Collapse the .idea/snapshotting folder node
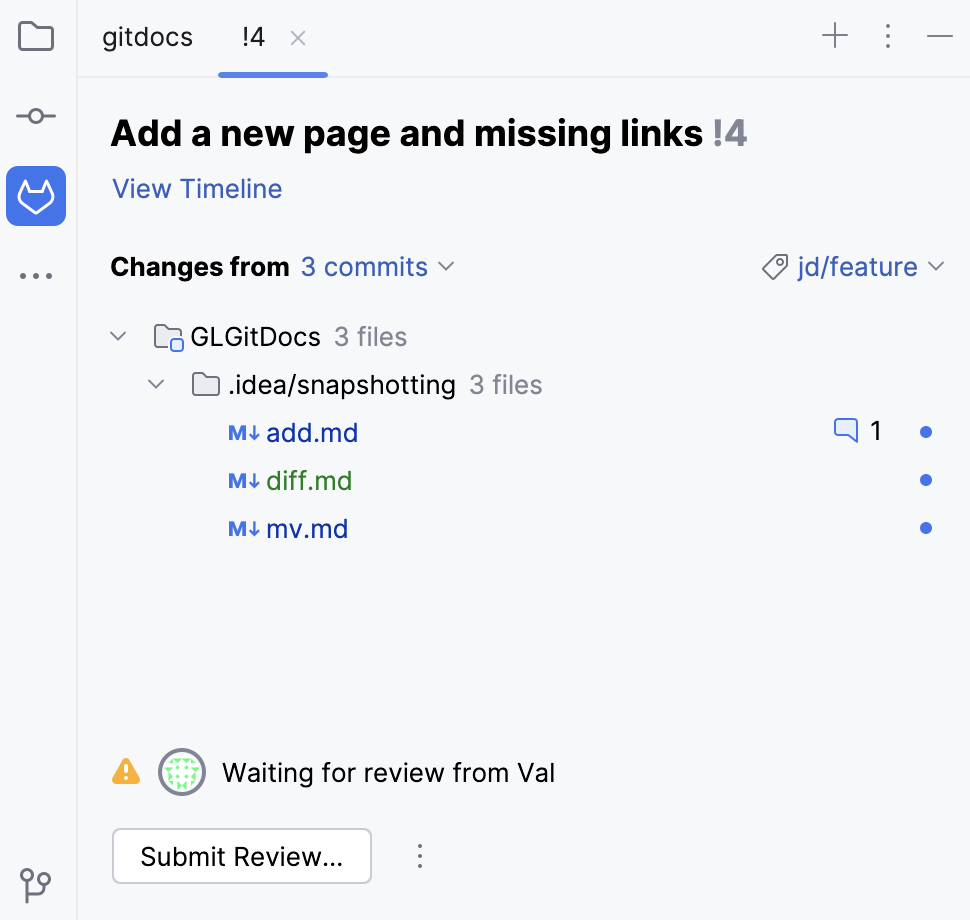Screen dimensions: 970x920 (x=156, y=384)
